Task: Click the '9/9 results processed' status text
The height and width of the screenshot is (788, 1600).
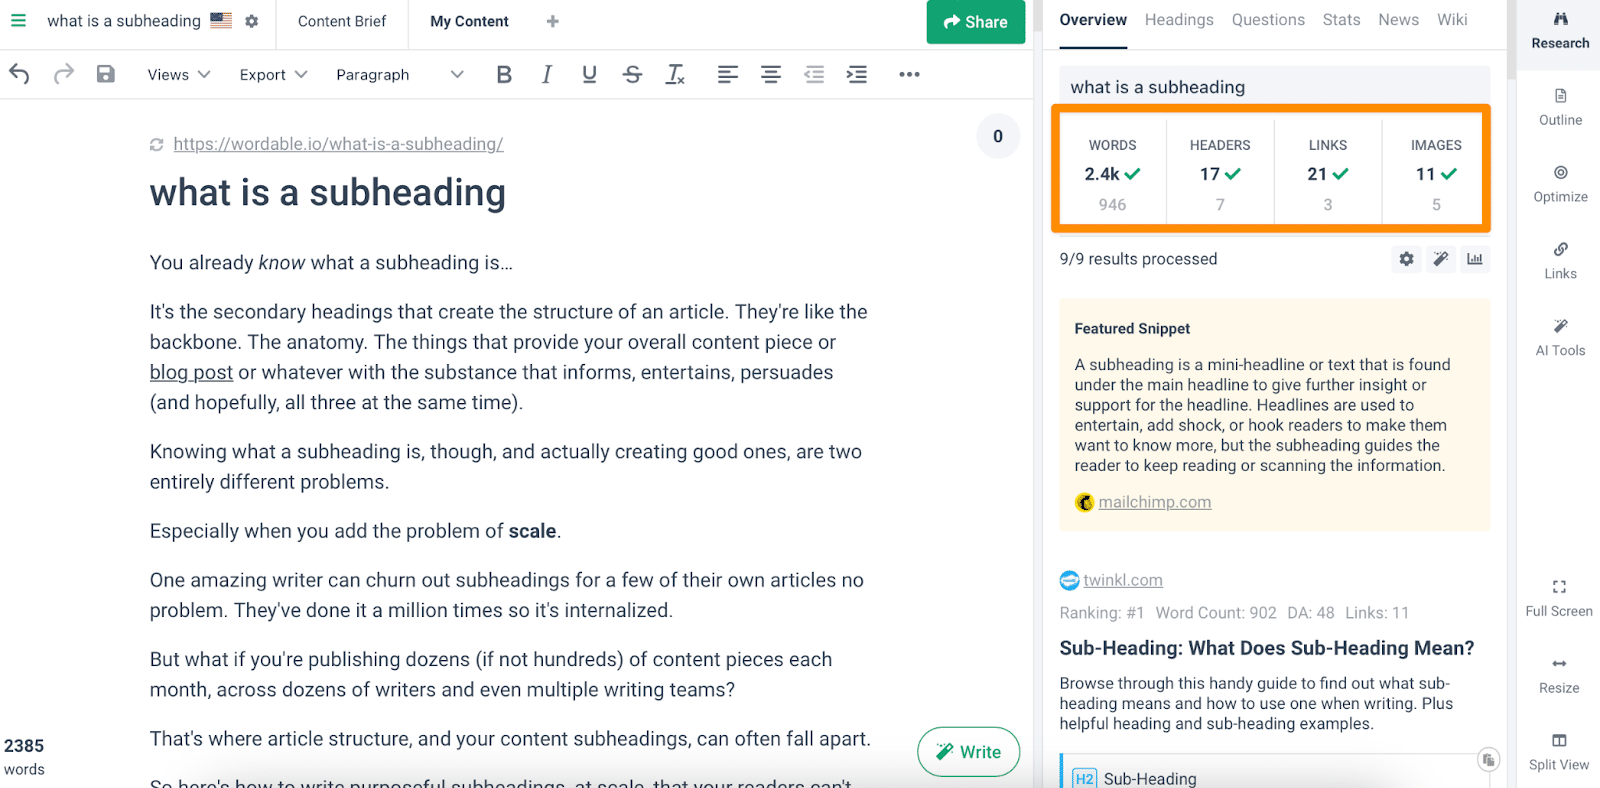Action: pos(1138,259)
